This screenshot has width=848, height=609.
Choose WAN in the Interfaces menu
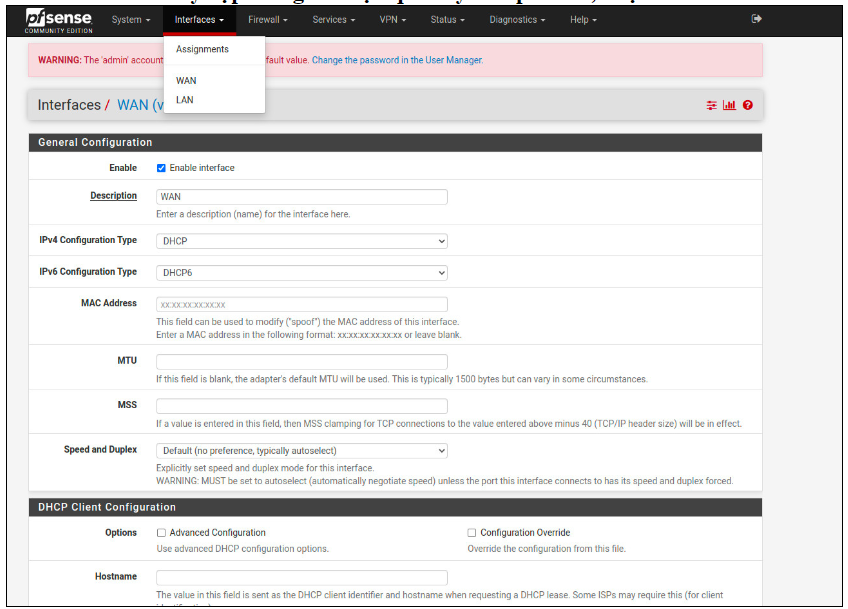pyautogui.click(x=186, y=81)
